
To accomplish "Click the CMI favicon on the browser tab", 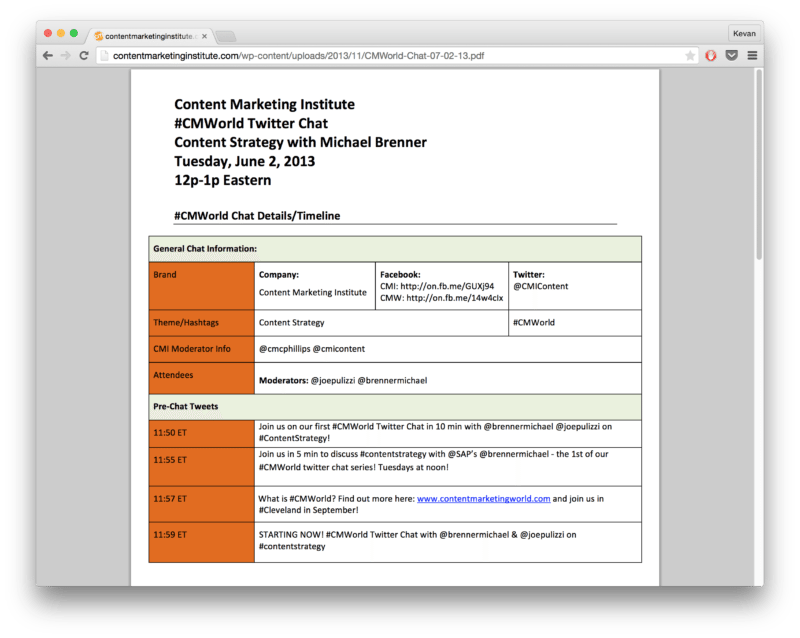I will point(97,33).
